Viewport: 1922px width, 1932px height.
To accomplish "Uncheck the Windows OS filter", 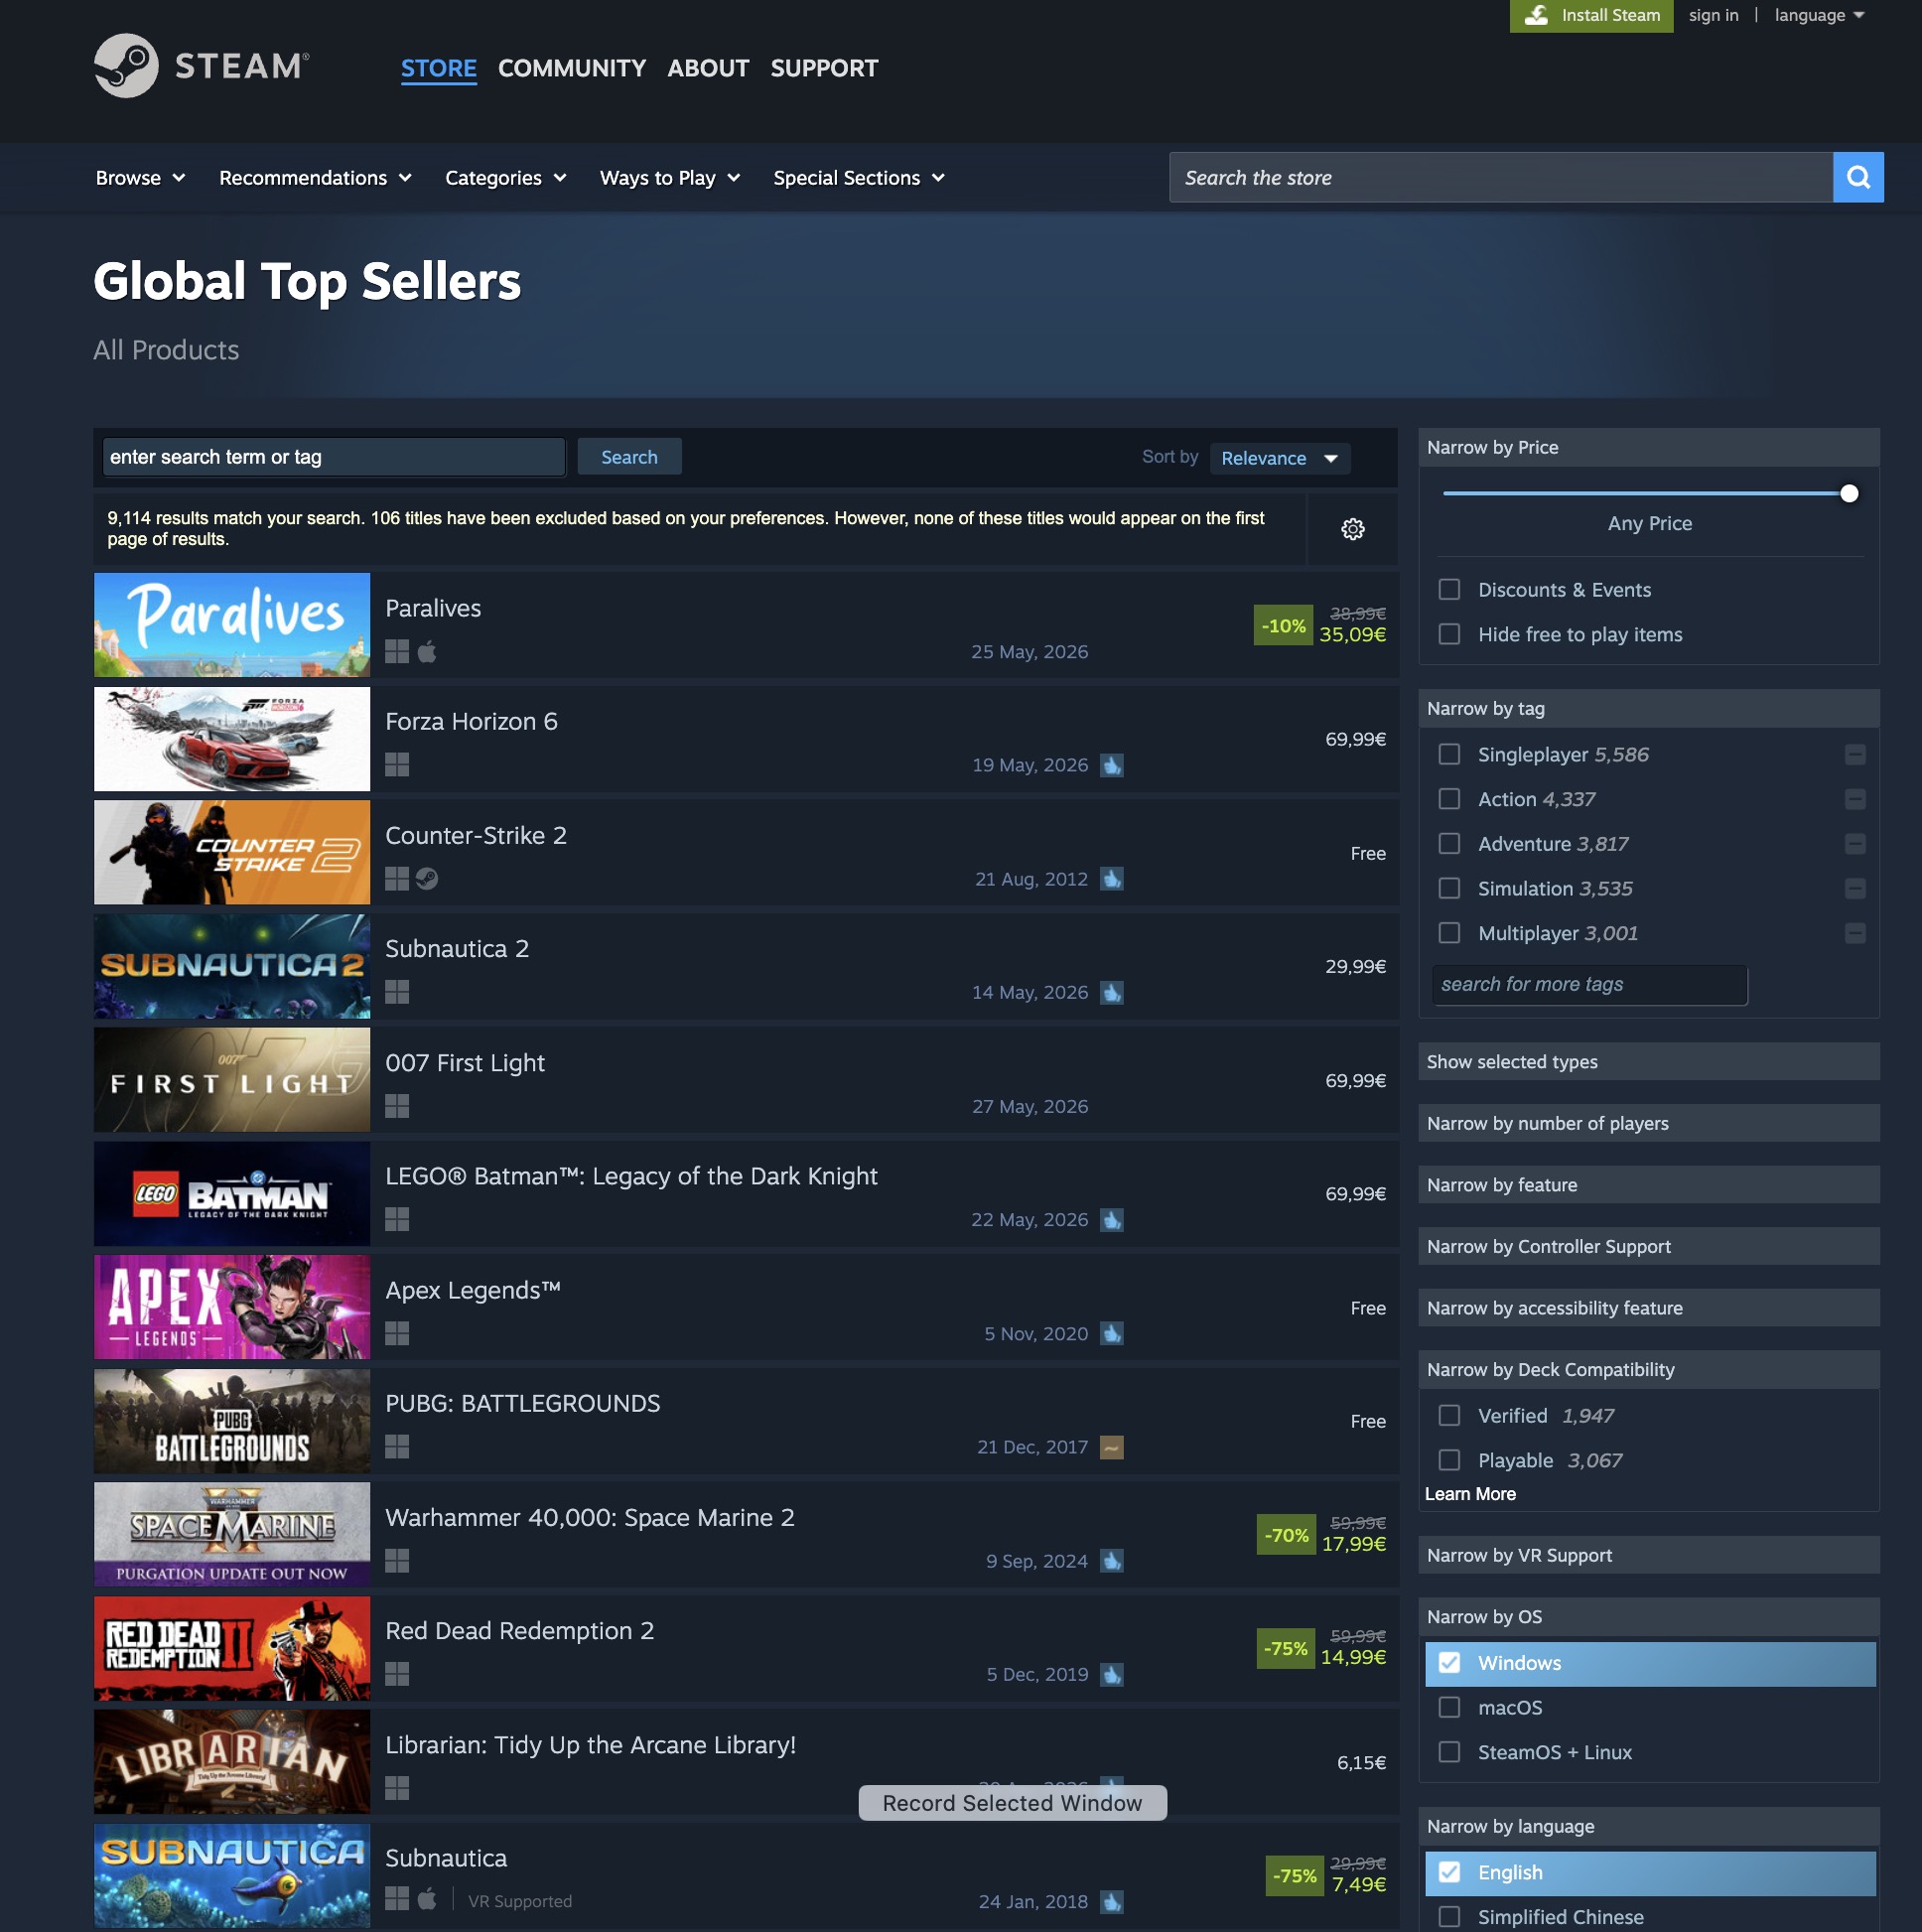I will pyautogui.click(x=1449, y=1664).
